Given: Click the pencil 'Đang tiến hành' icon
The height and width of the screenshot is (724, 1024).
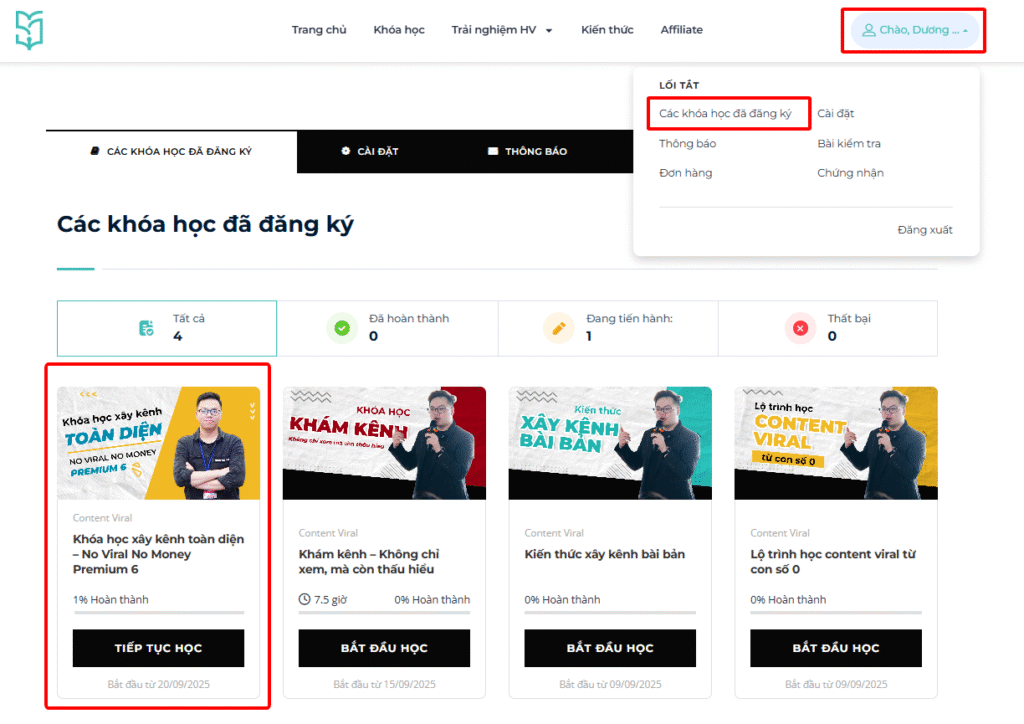Looking at the screenshot, I should [557, 327].
